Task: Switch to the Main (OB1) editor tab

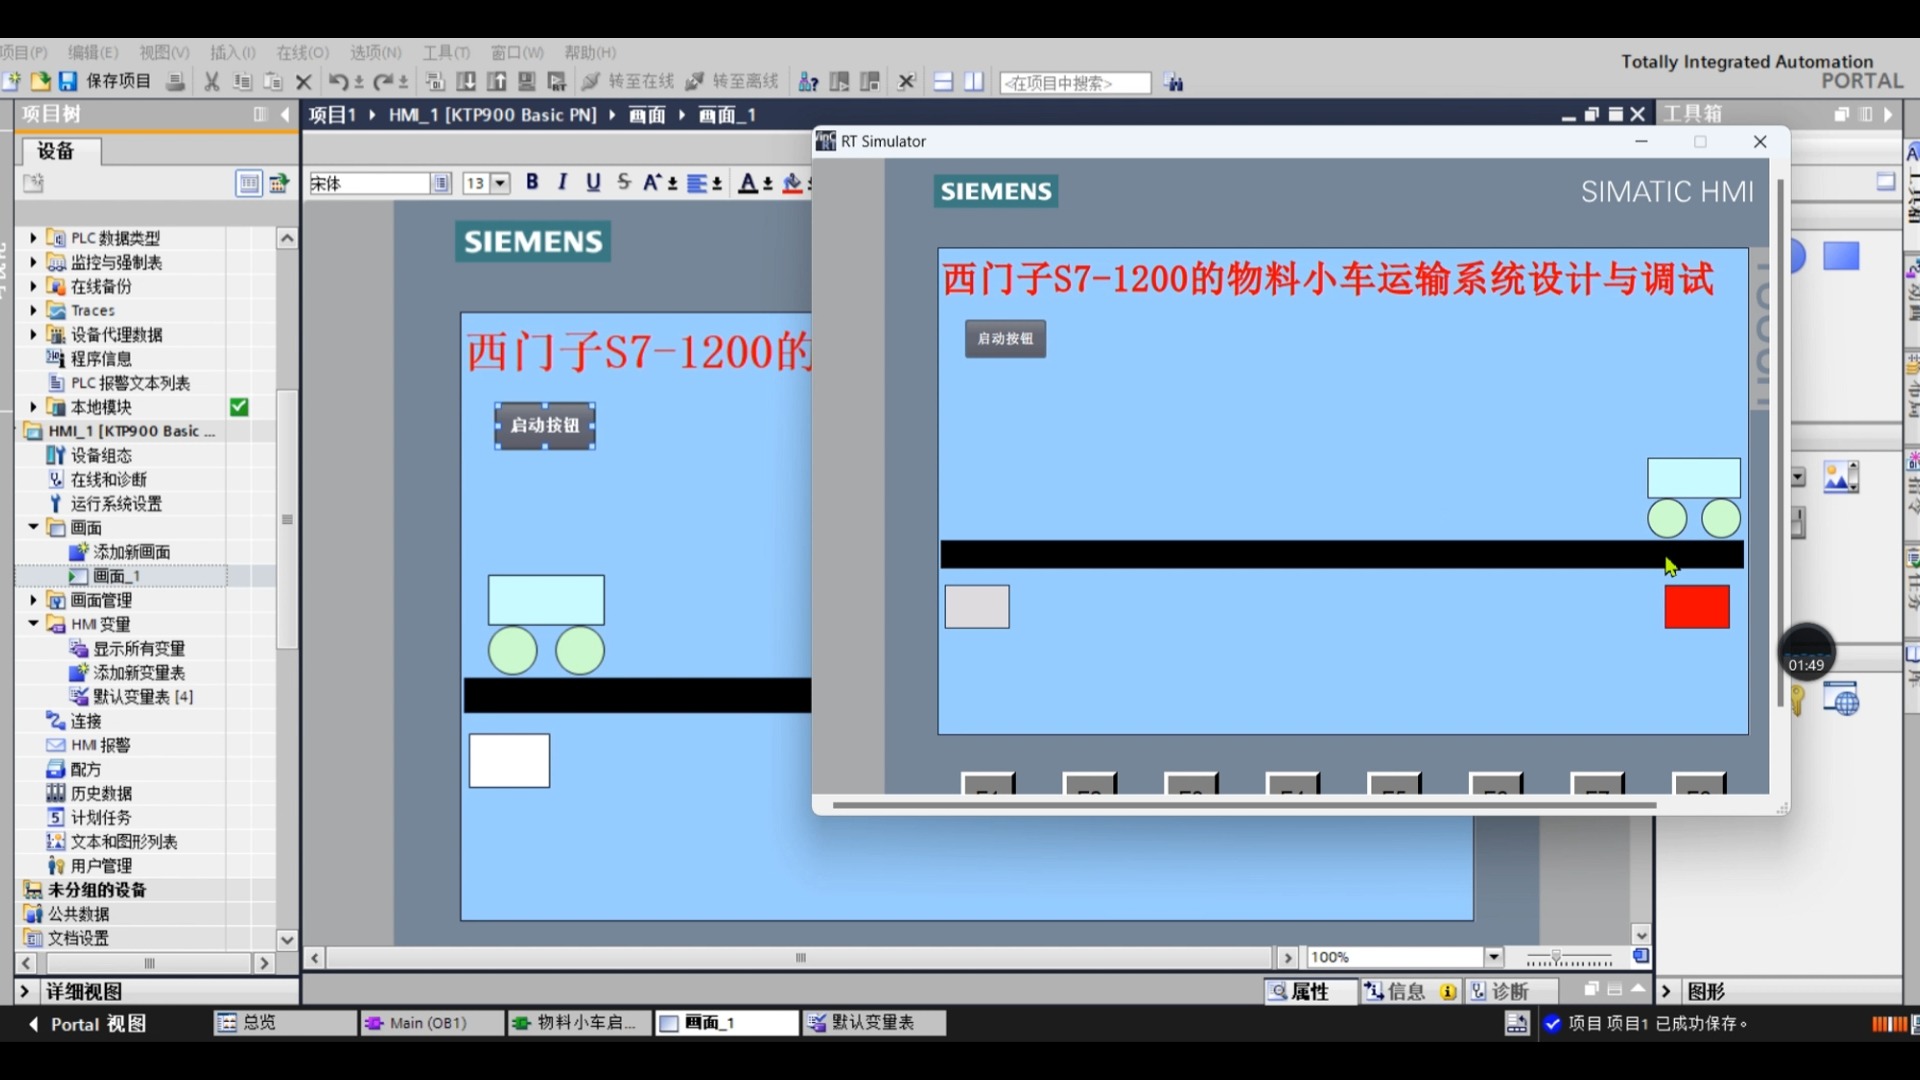Action: [428, 1023]
